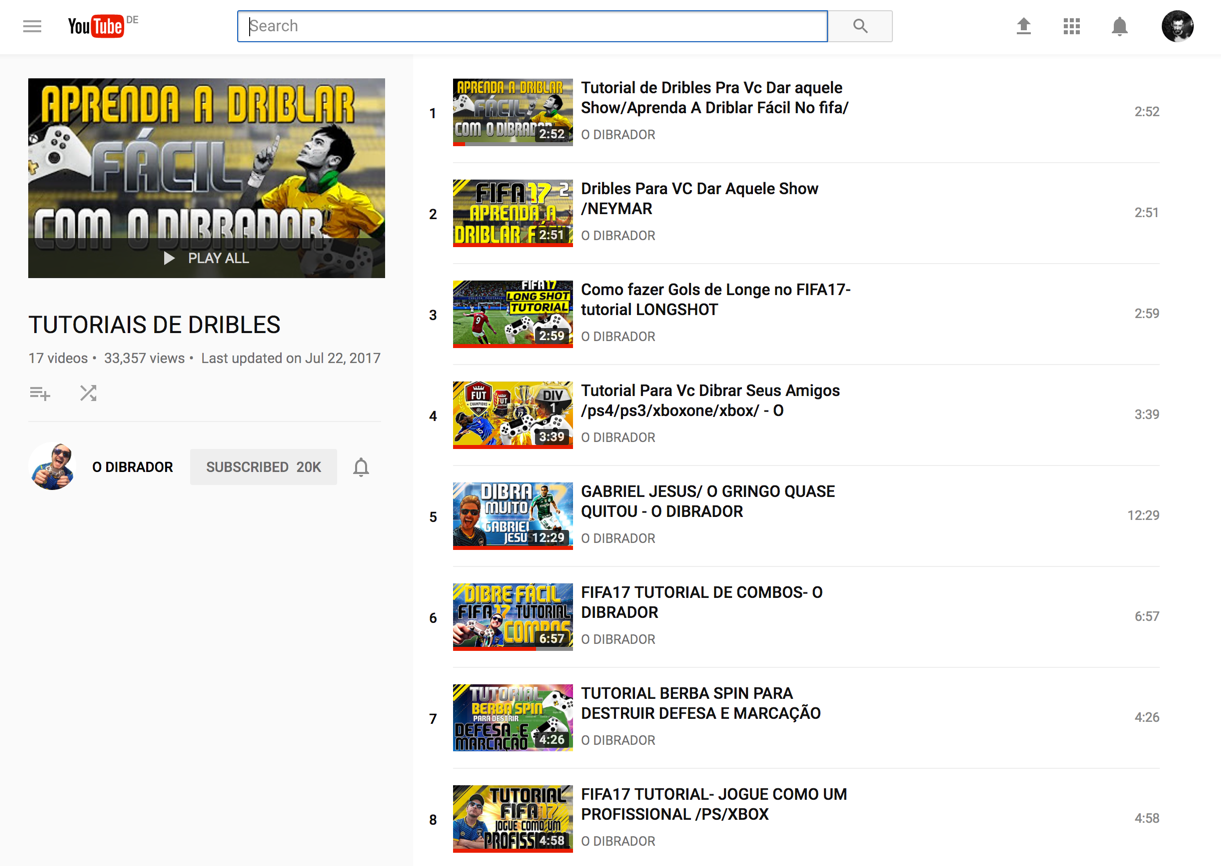Click the Subscribed 20K button
This screenshot has height=866, width=1221.
[263, 467]
